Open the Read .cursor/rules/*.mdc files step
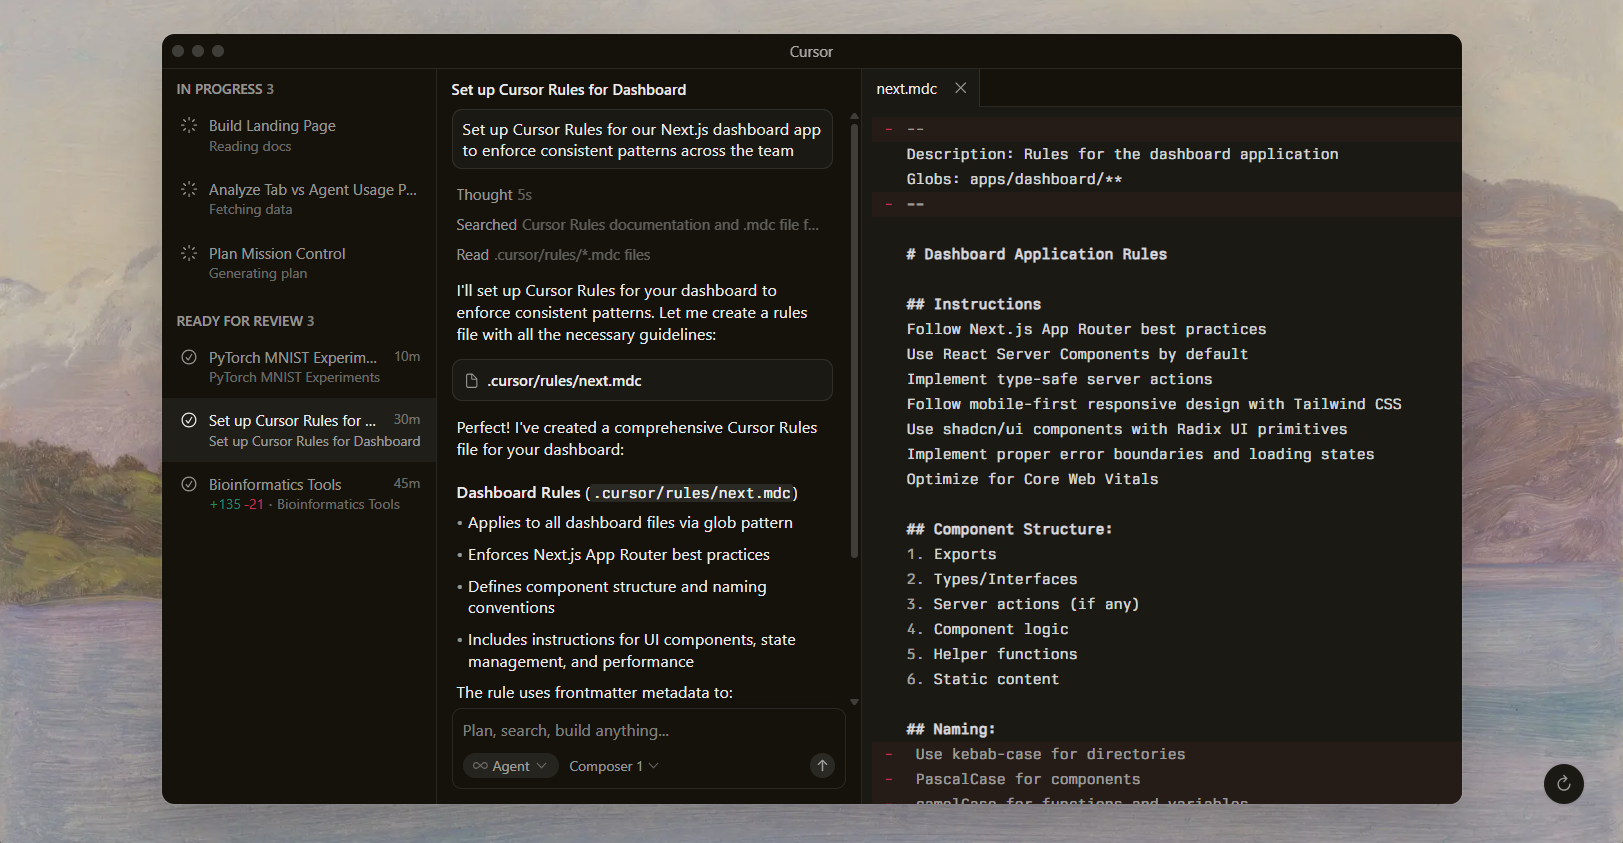 [x=553, y=255]
